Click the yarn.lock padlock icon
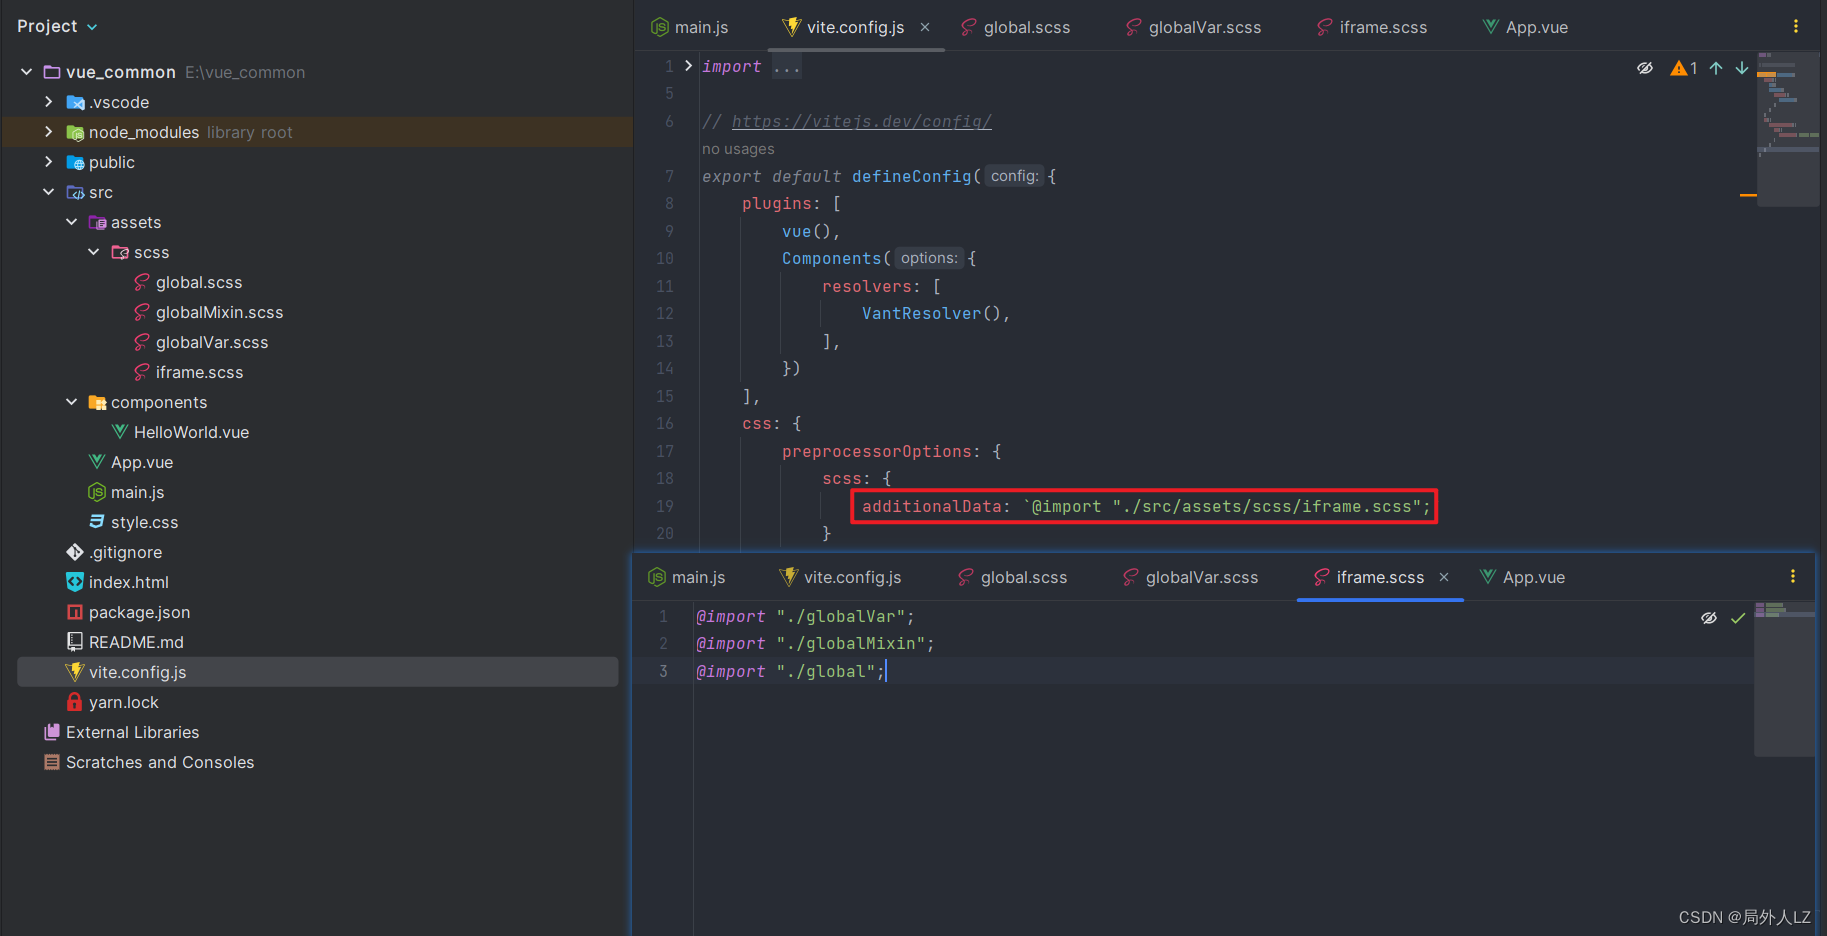The image size is (1827, 936). pyautogui.click(x=75, y=702)
